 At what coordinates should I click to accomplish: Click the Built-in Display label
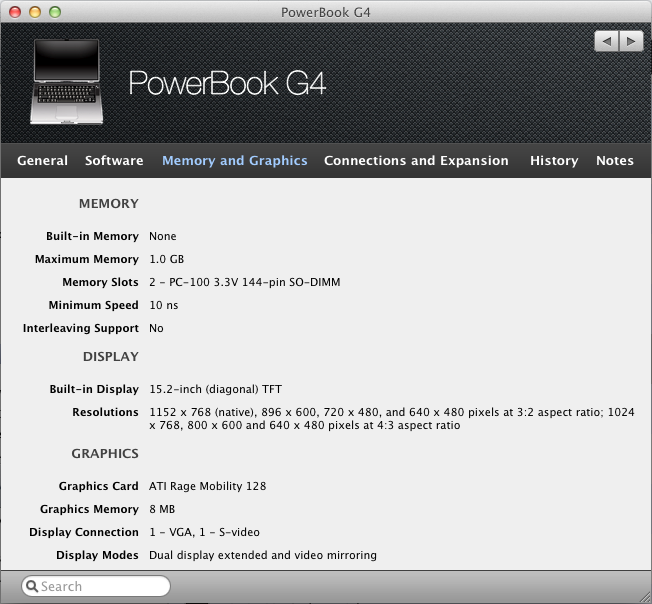[94, 389]
